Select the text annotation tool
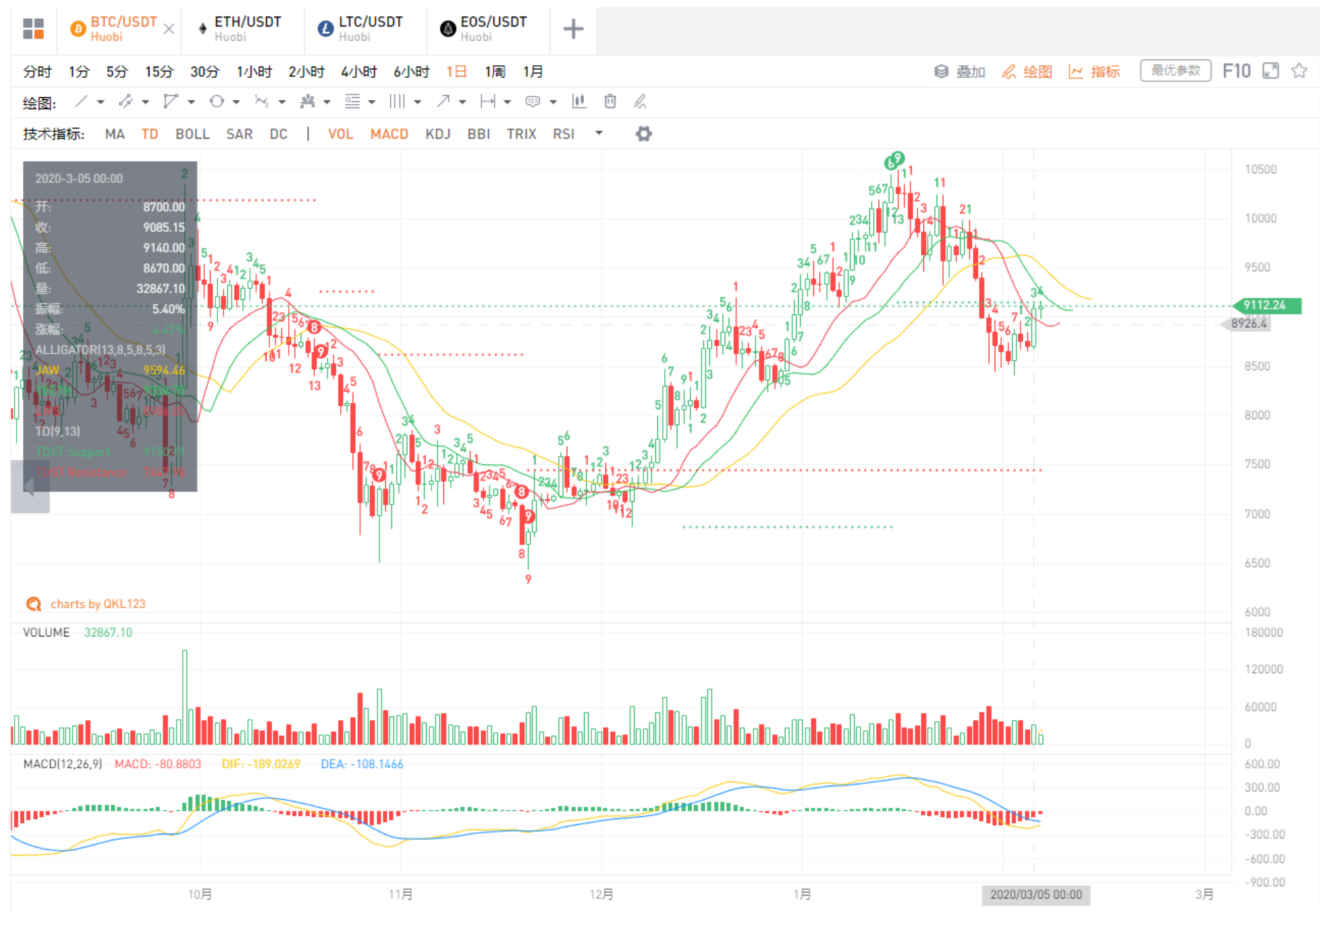Viewport: 1320px width, 932px height. coord(533,101)
